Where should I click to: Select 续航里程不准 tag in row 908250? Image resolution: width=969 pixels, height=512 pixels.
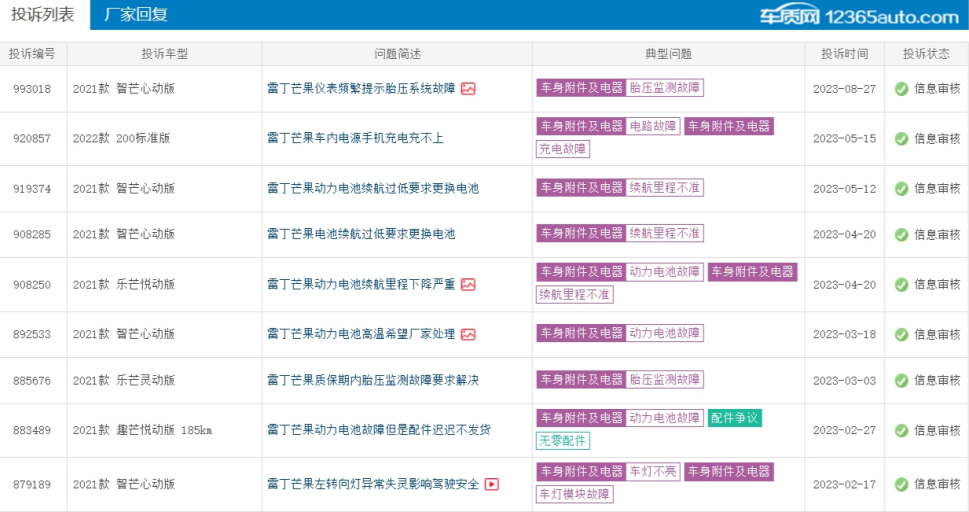[x=574, y=294]
